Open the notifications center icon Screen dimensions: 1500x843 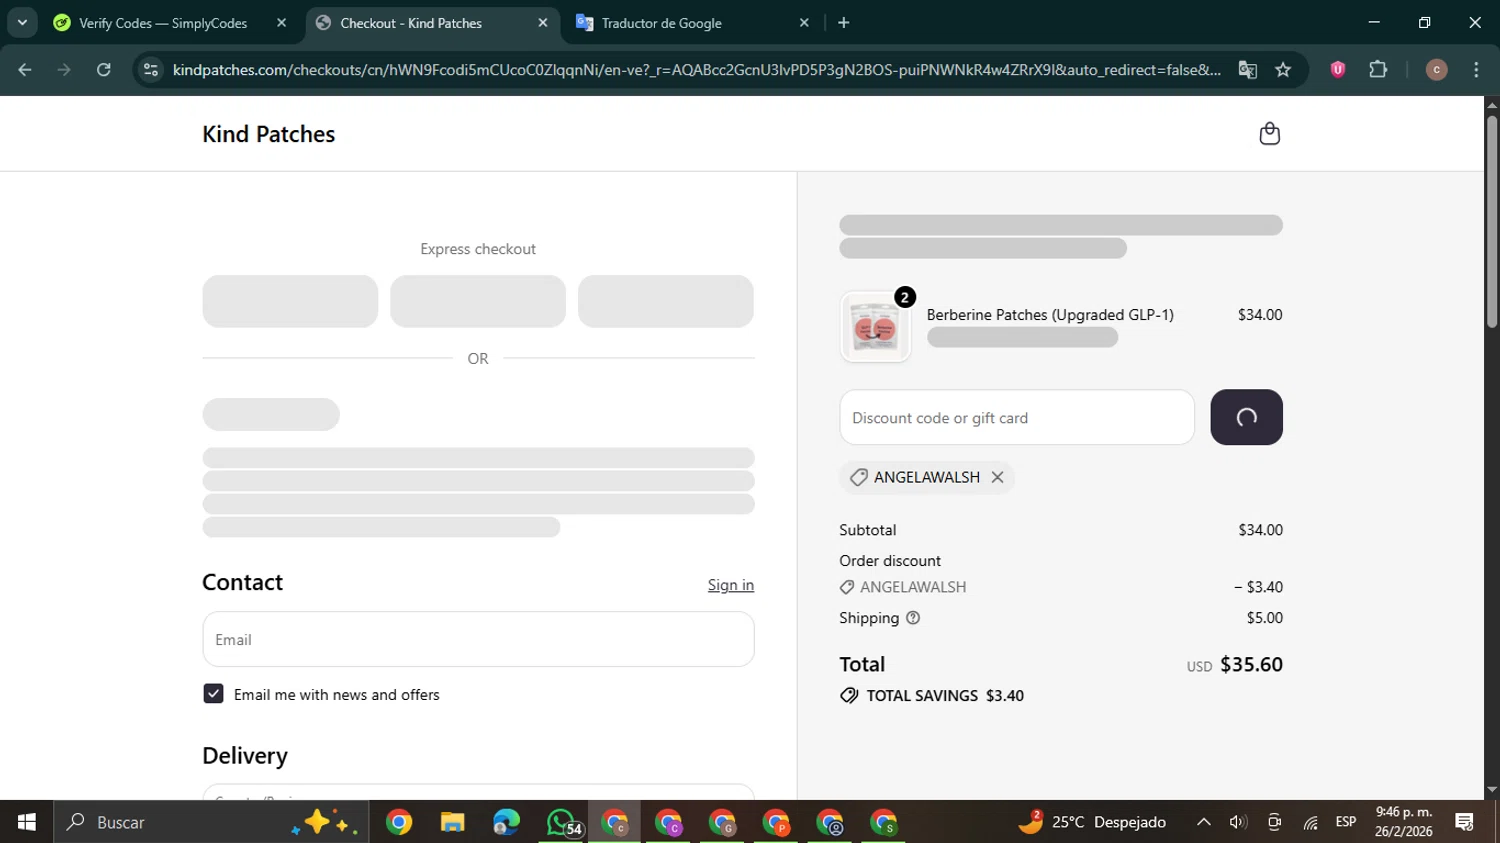(1465, 822)
